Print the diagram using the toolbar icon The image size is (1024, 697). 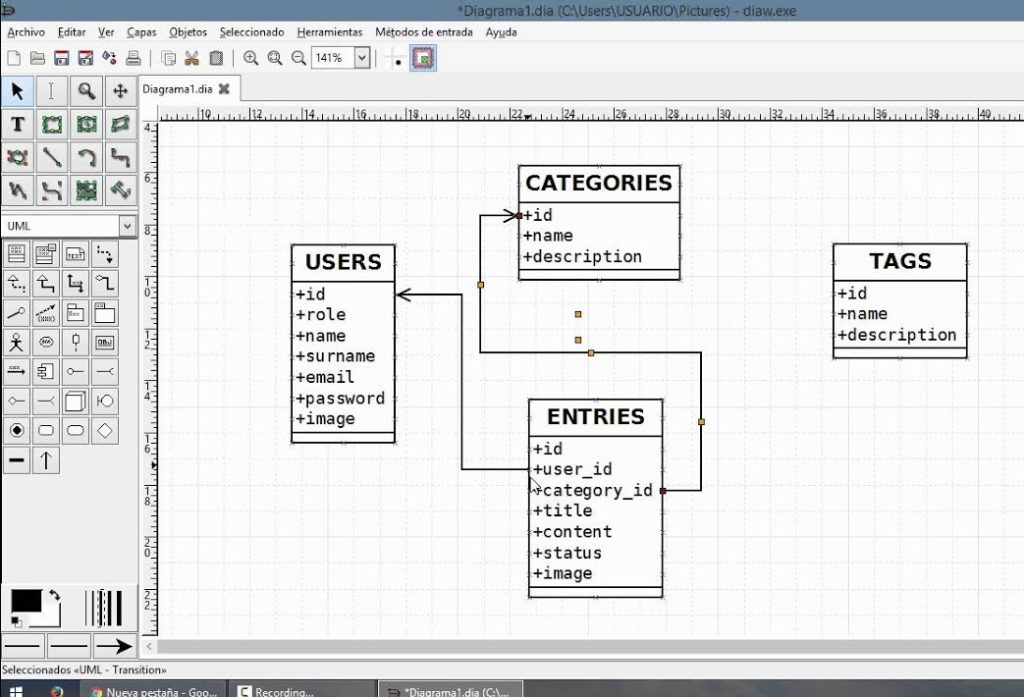pos(132,57)
